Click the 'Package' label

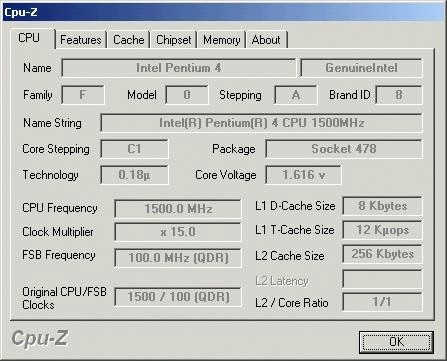[234, 149]
